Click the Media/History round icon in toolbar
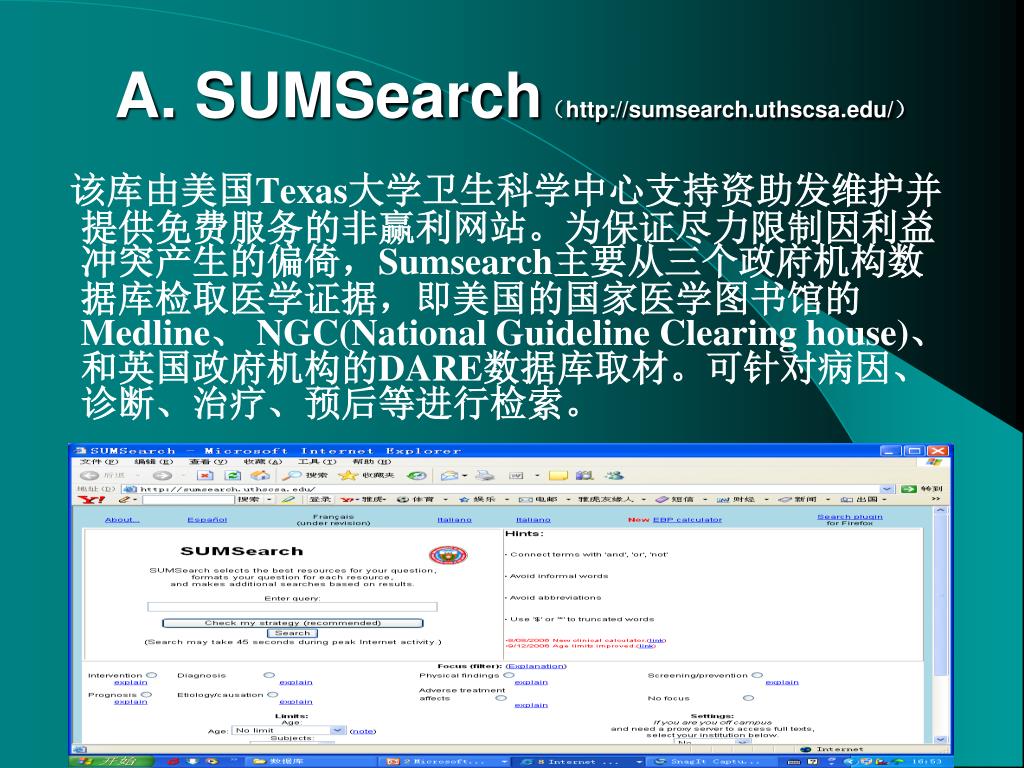1024x768 pixels. click(417, 475)
